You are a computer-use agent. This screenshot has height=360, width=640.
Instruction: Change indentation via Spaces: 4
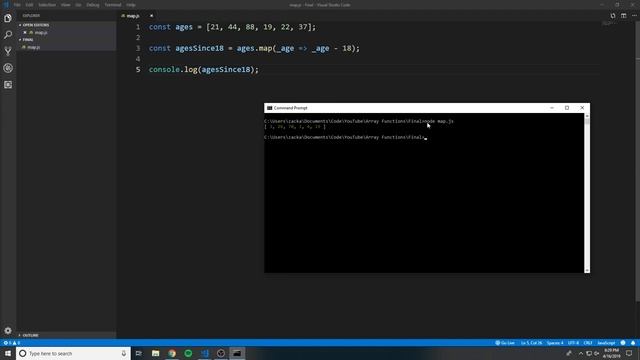555,343
